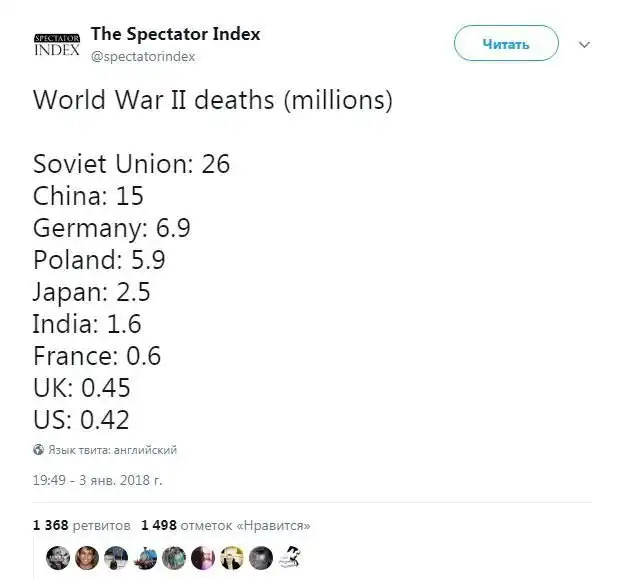Open the teal-colored liker avatar
The image size is (623, 579).
pos(174,558)
